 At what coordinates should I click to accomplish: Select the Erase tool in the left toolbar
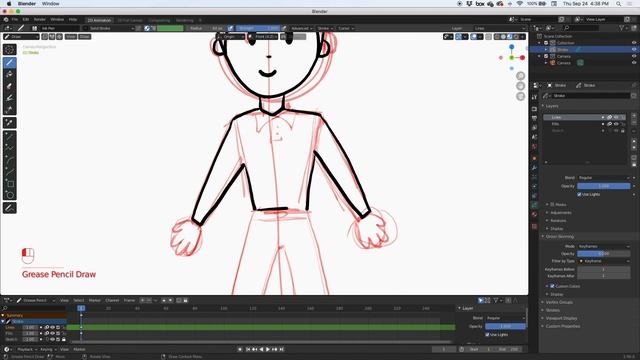tap(9, 86)
